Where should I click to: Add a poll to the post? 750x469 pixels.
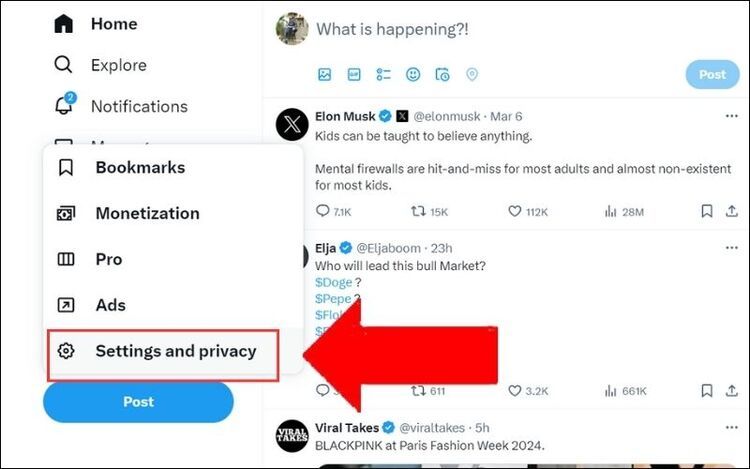tap(383, 74)
